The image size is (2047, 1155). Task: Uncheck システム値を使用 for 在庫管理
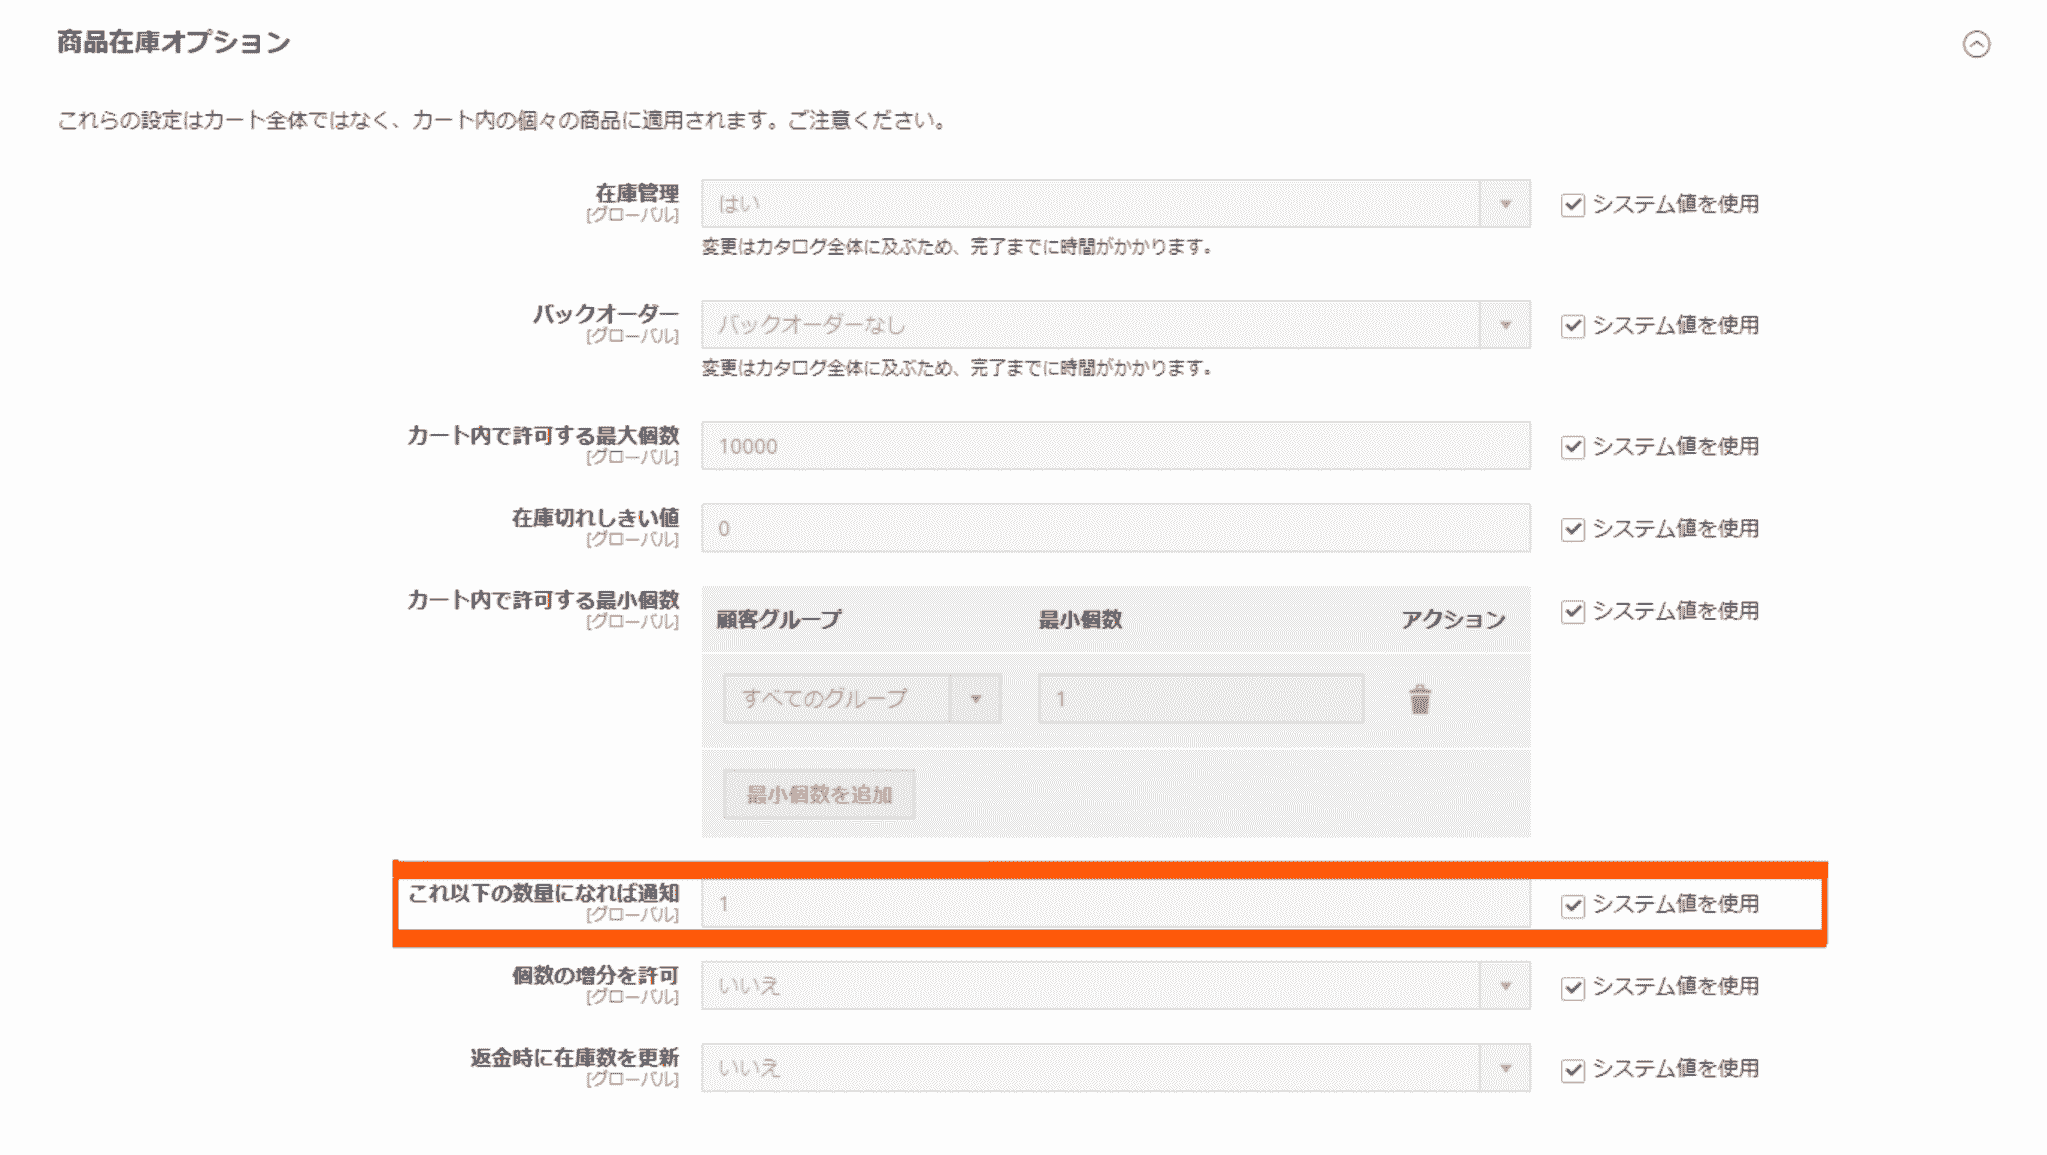[x=1572, y=204]
